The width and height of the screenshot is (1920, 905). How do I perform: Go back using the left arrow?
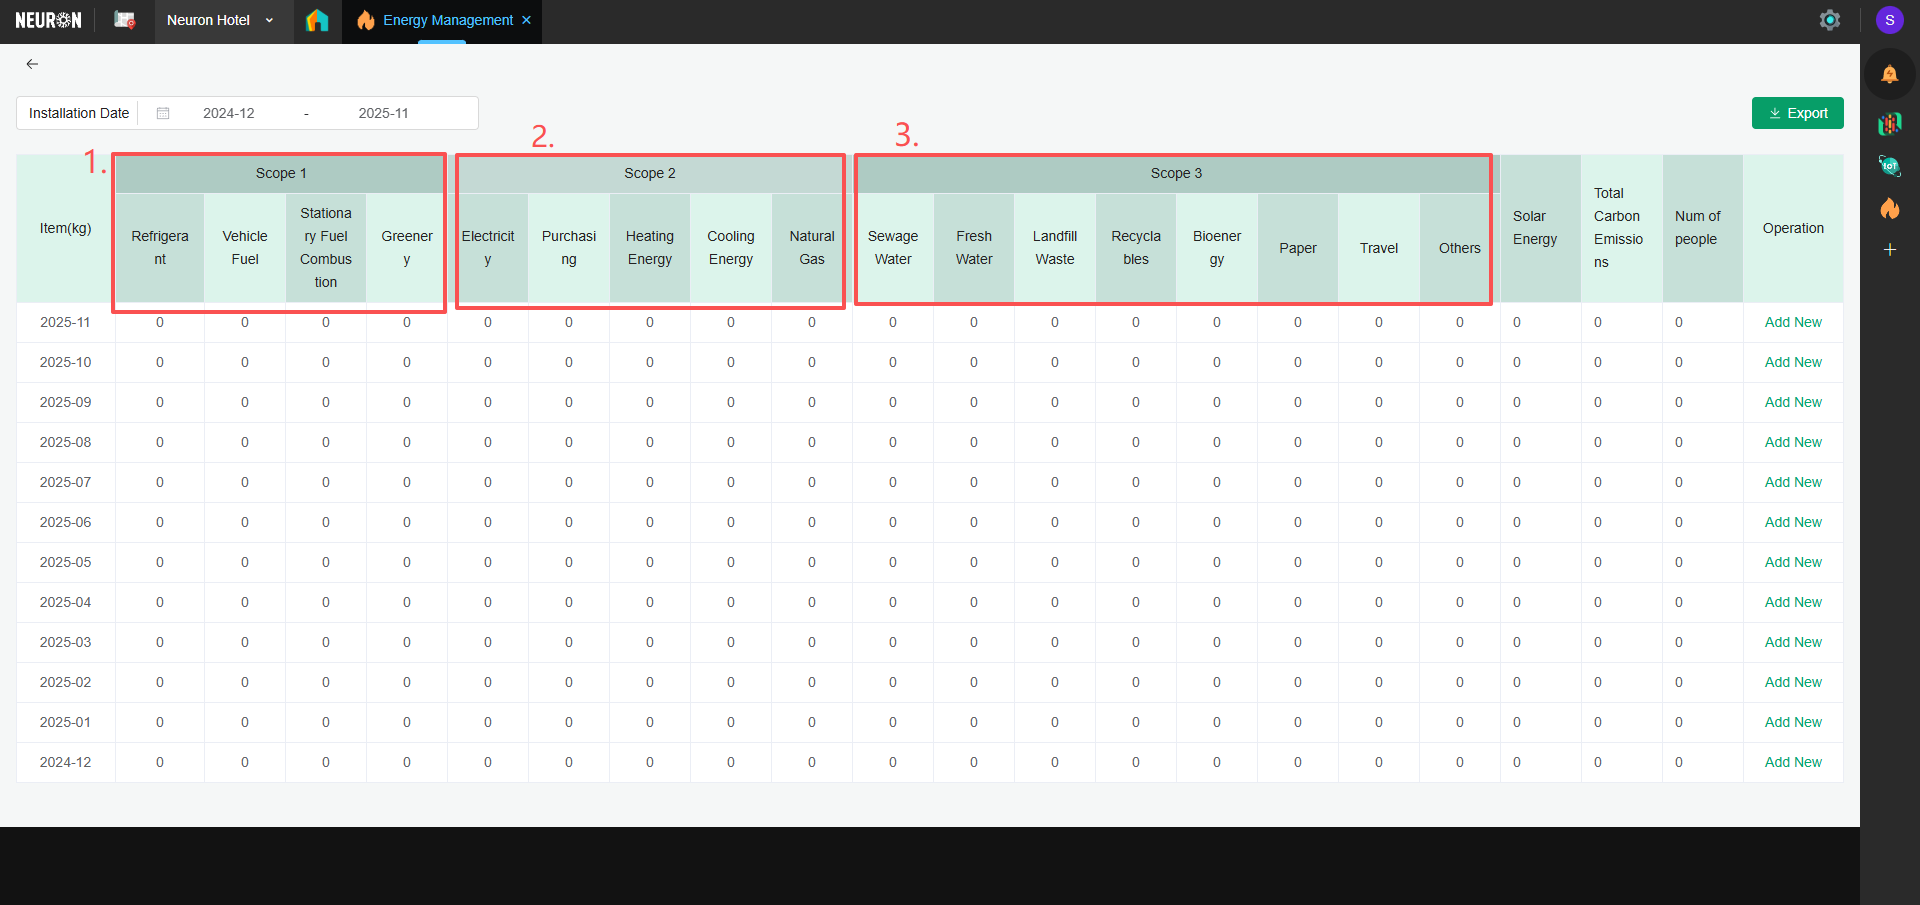click(32, 64)
